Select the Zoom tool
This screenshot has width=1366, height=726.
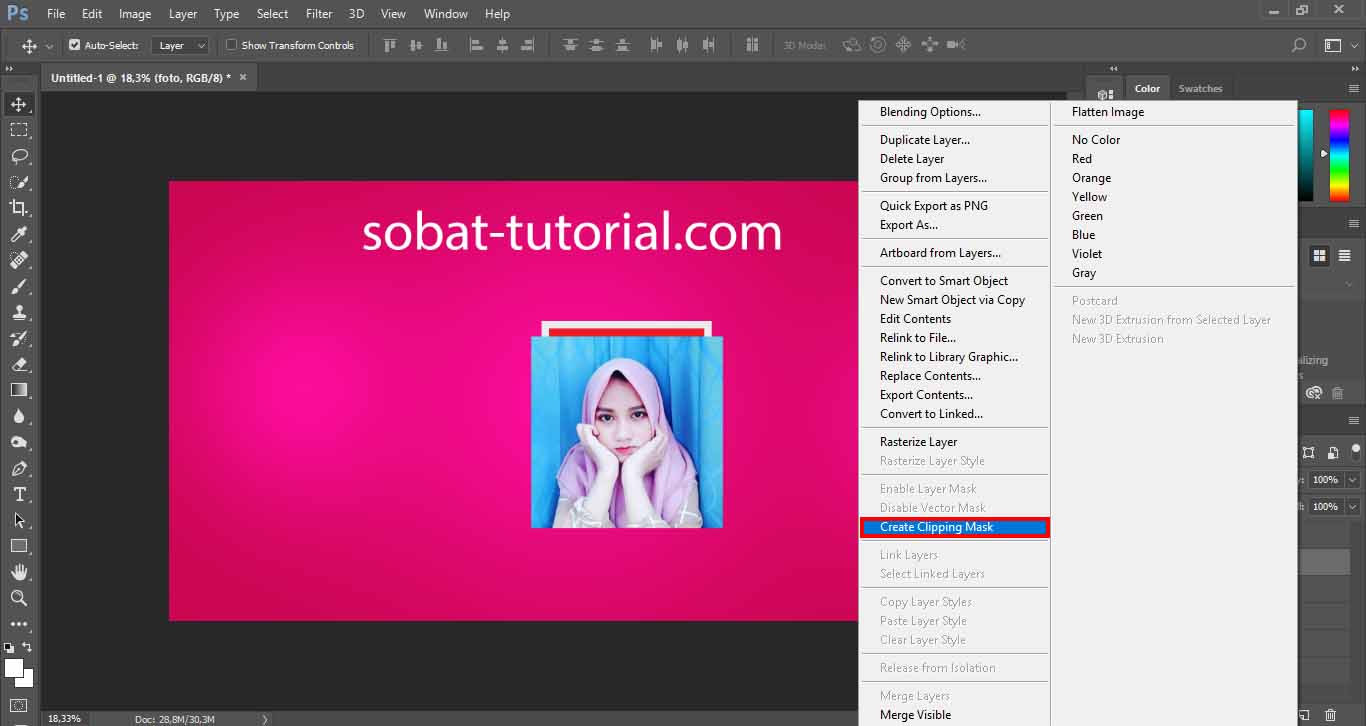pyautogui.click(x=18, y=597)
